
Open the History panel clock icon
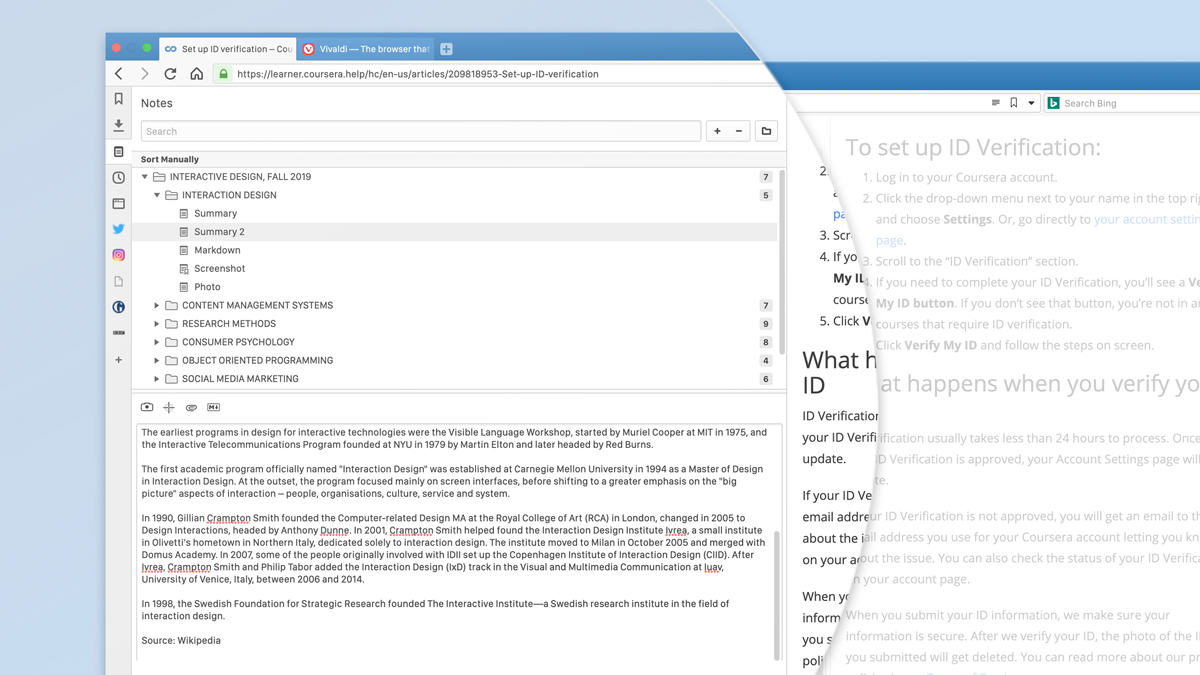point(119,178)
